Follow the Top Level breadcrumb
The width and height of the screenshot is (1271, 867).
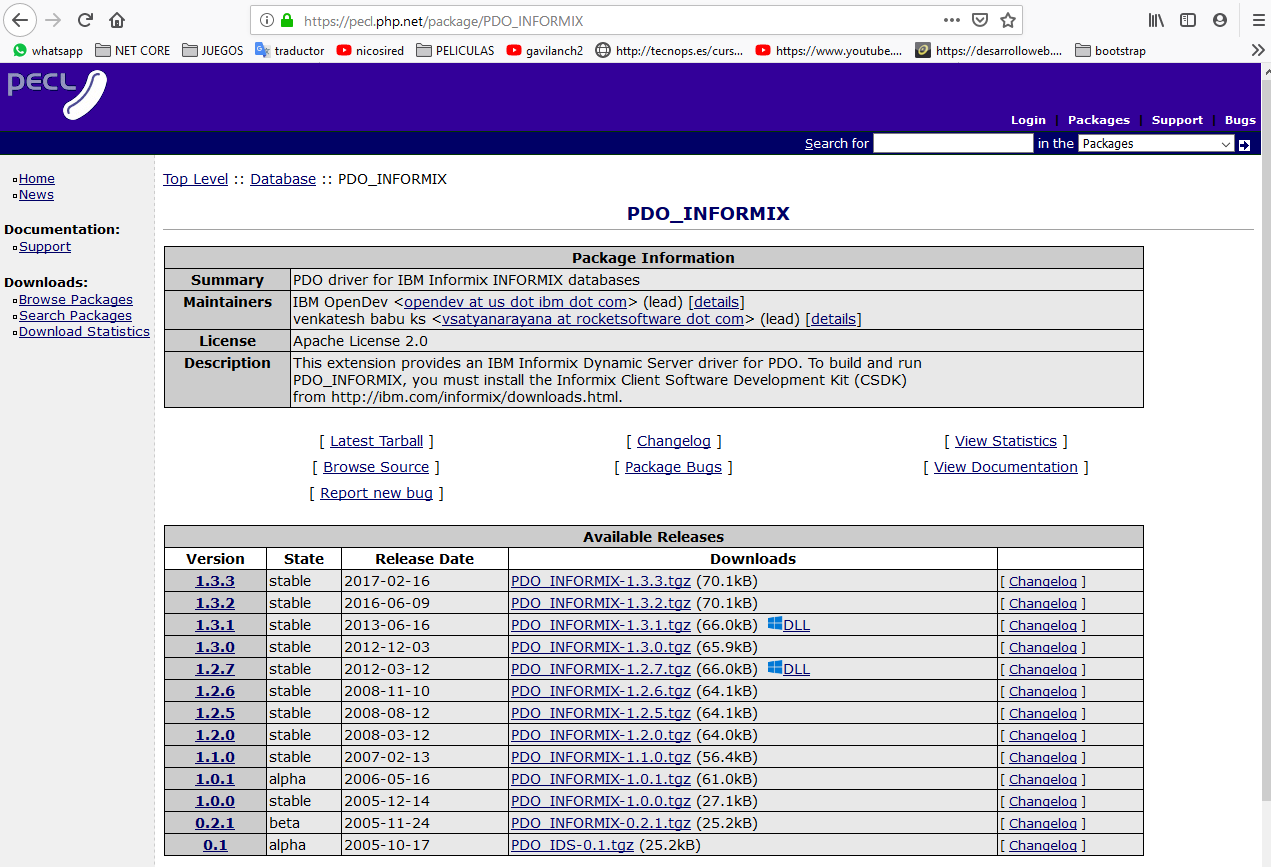[x=196, y=179]
